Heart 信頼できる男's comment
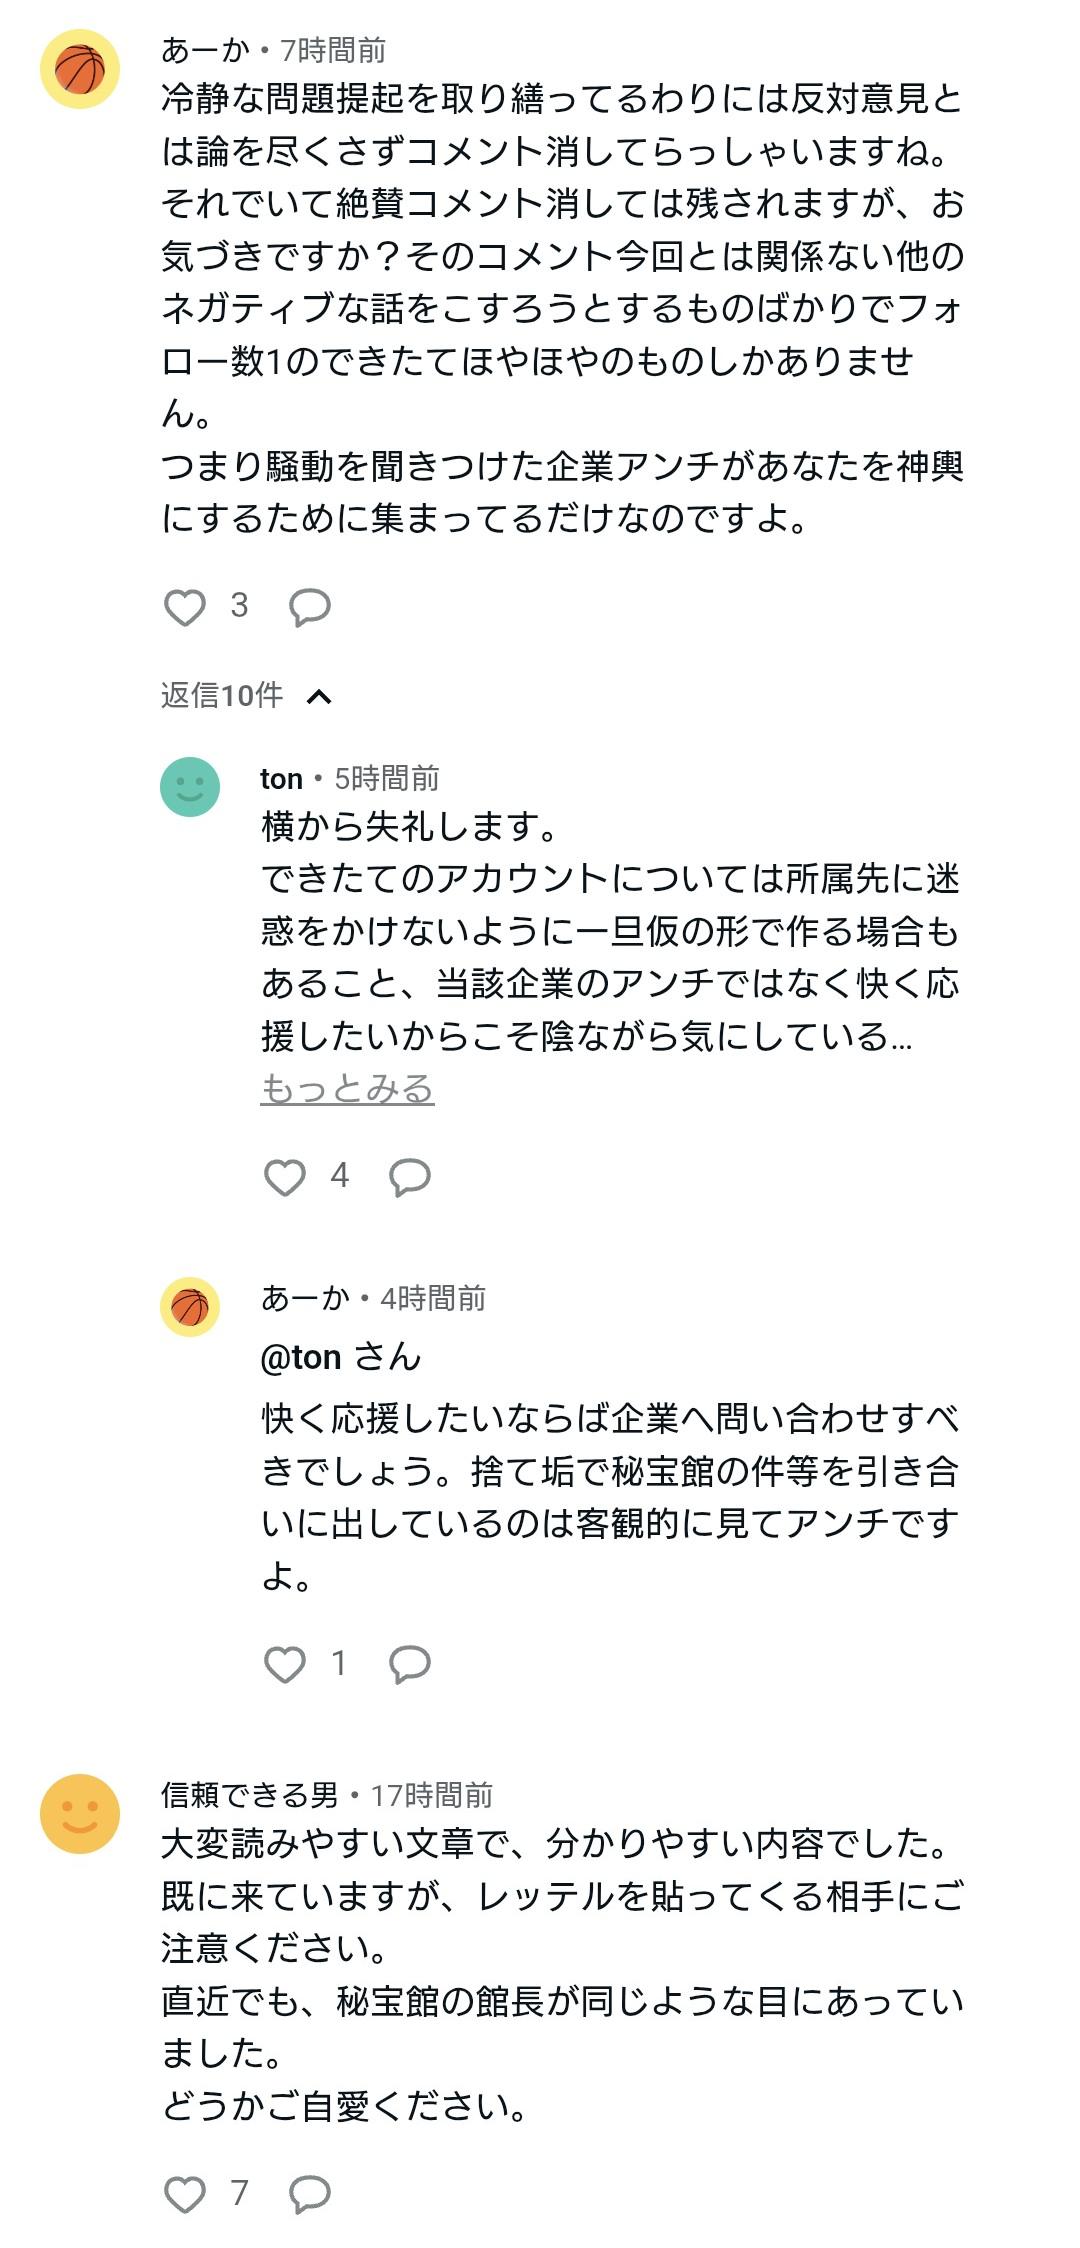The image size is (1080, 2248). (x=185, y=2194)
